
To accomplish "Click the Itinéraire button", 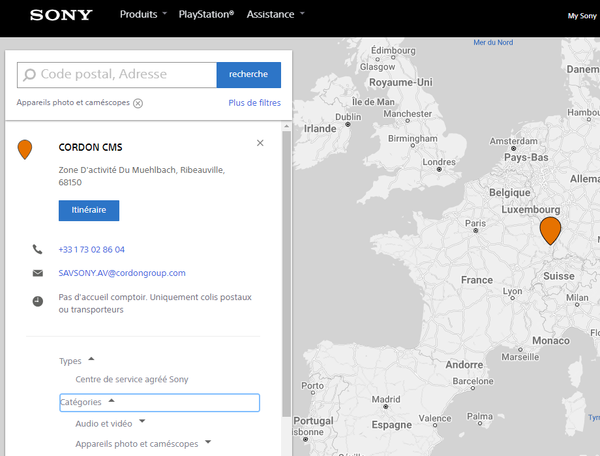I will [x=89, y=210].
